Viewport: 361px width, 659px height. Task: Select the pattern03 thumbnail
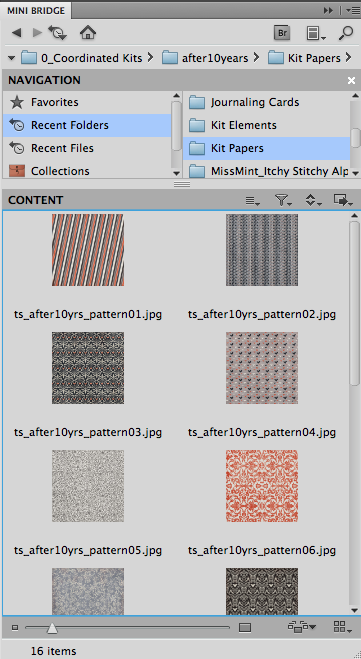88,368
